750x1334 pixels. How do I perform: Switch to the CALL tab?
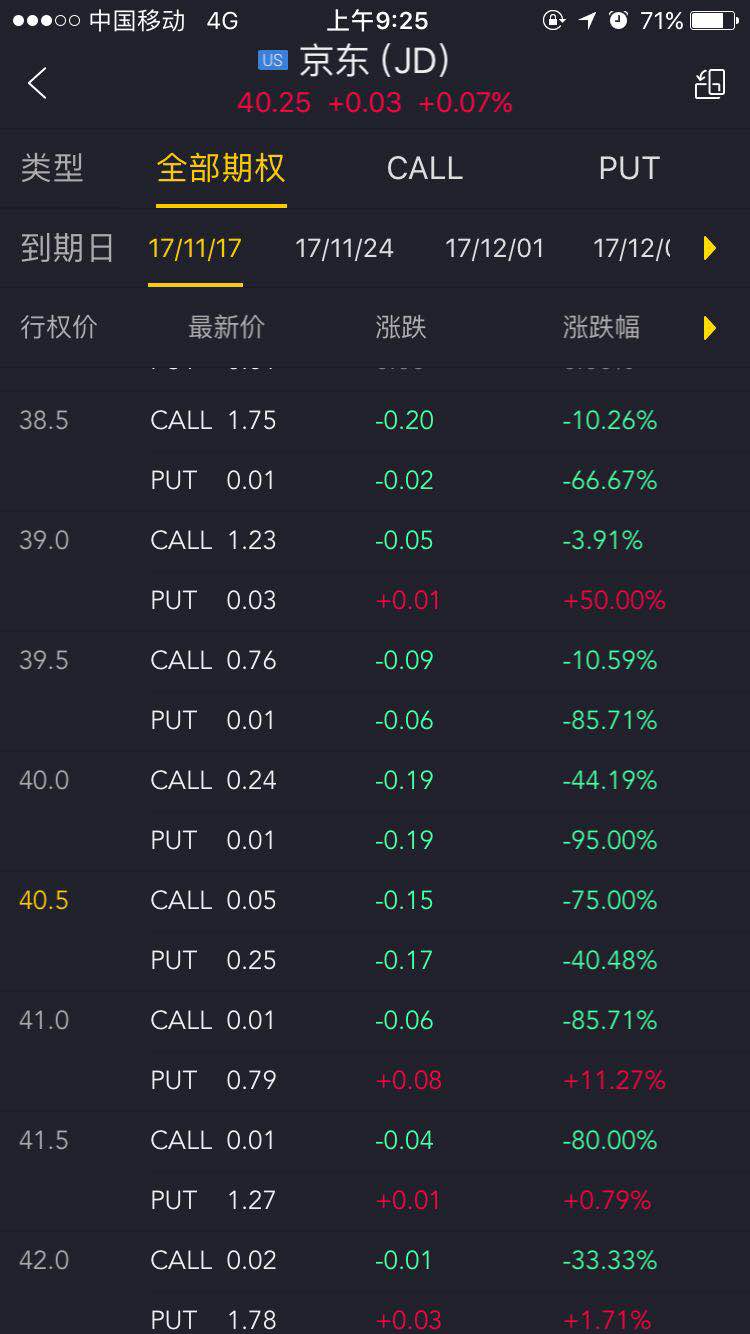pyautogui.click(x=425, y=168)
